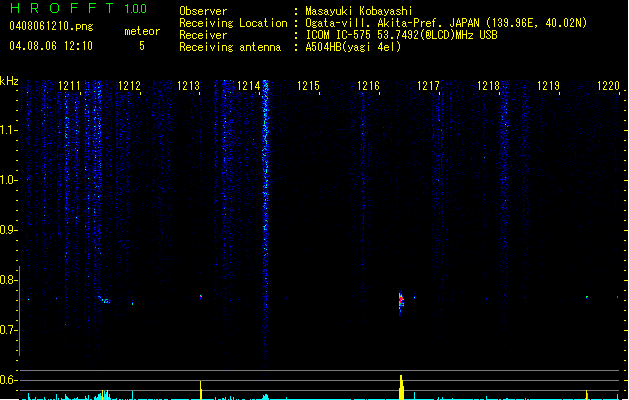Click the HROFFT 1.0.0 title text

click(79, 8)
